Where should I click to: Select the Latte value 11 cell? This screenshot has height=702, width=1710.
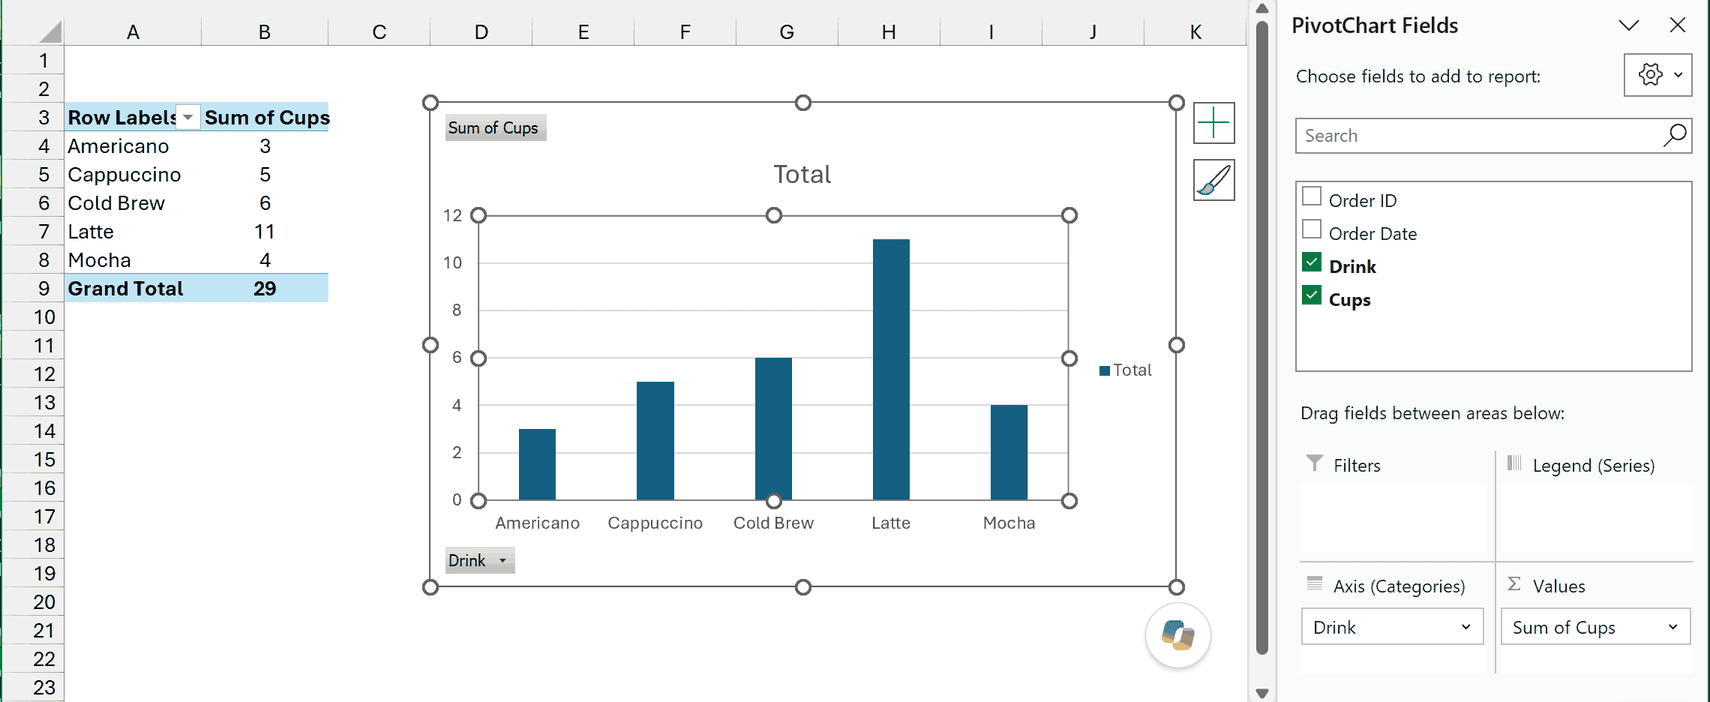[265, 231]
